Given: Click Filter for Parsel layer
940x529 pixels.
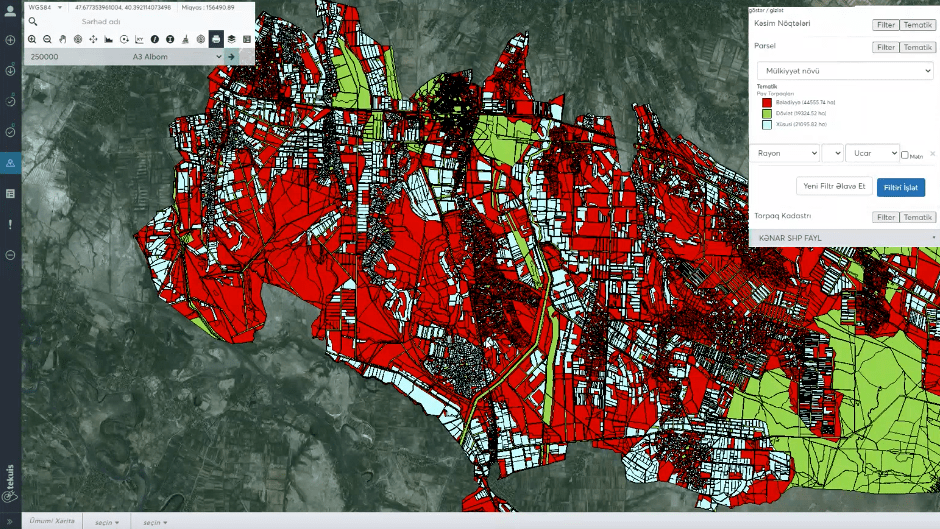Looking at the screenshot, I should [885, 47].
